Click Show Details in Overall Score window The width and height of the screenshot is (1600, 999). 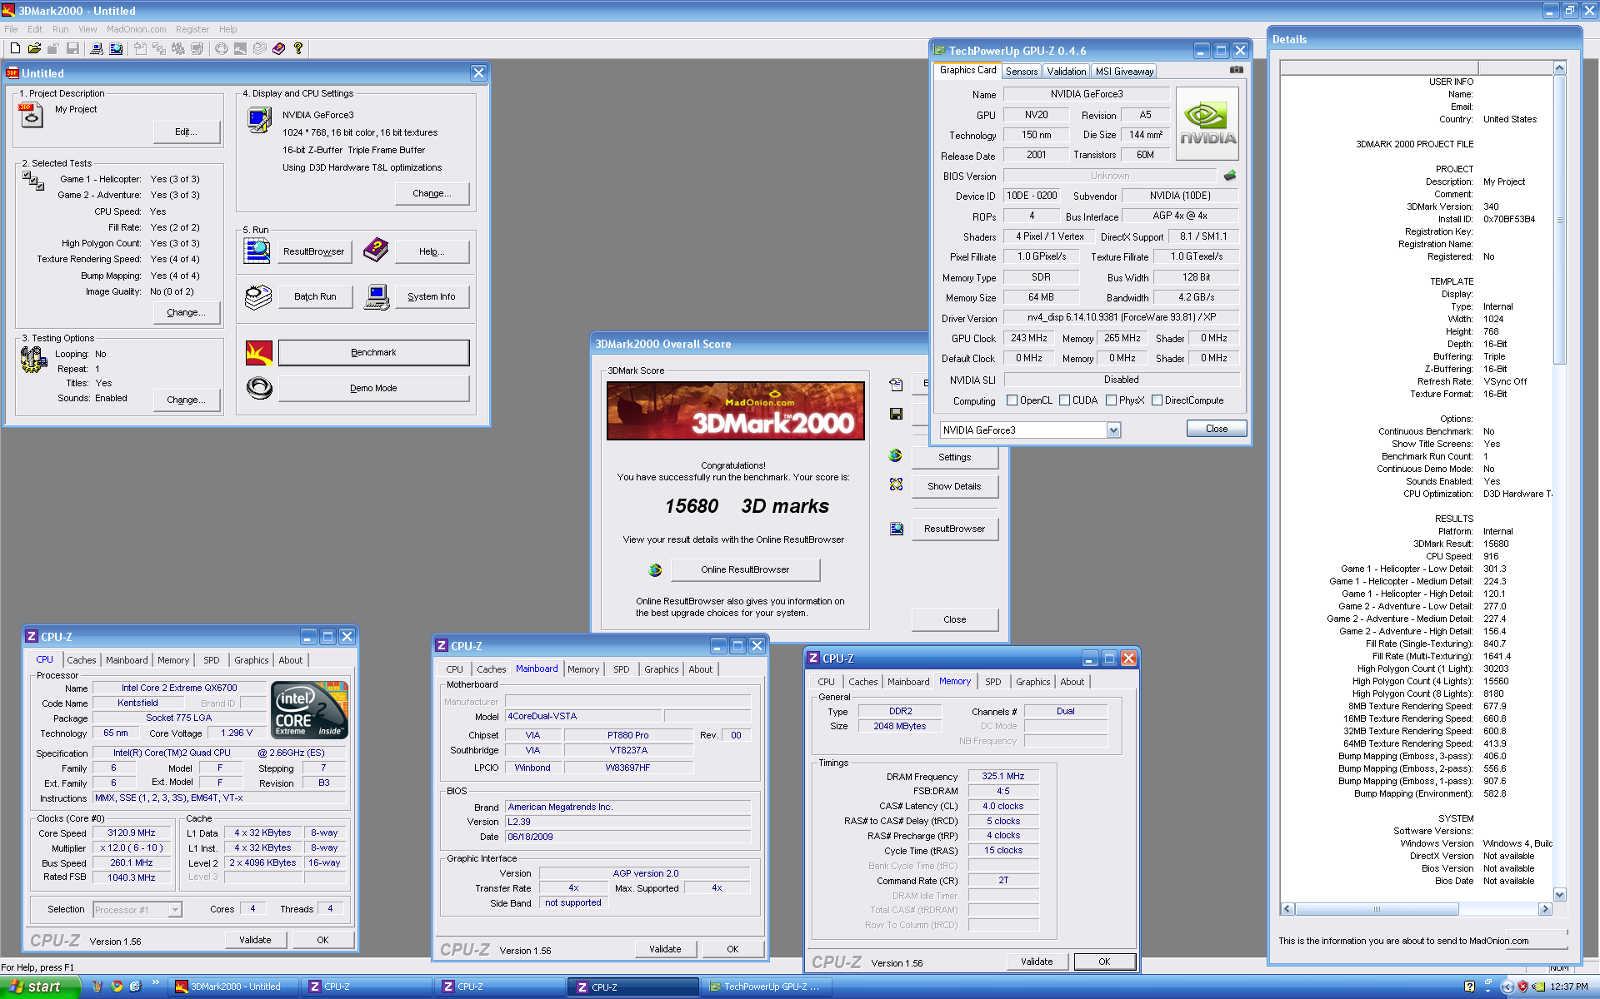click(954, 486)
